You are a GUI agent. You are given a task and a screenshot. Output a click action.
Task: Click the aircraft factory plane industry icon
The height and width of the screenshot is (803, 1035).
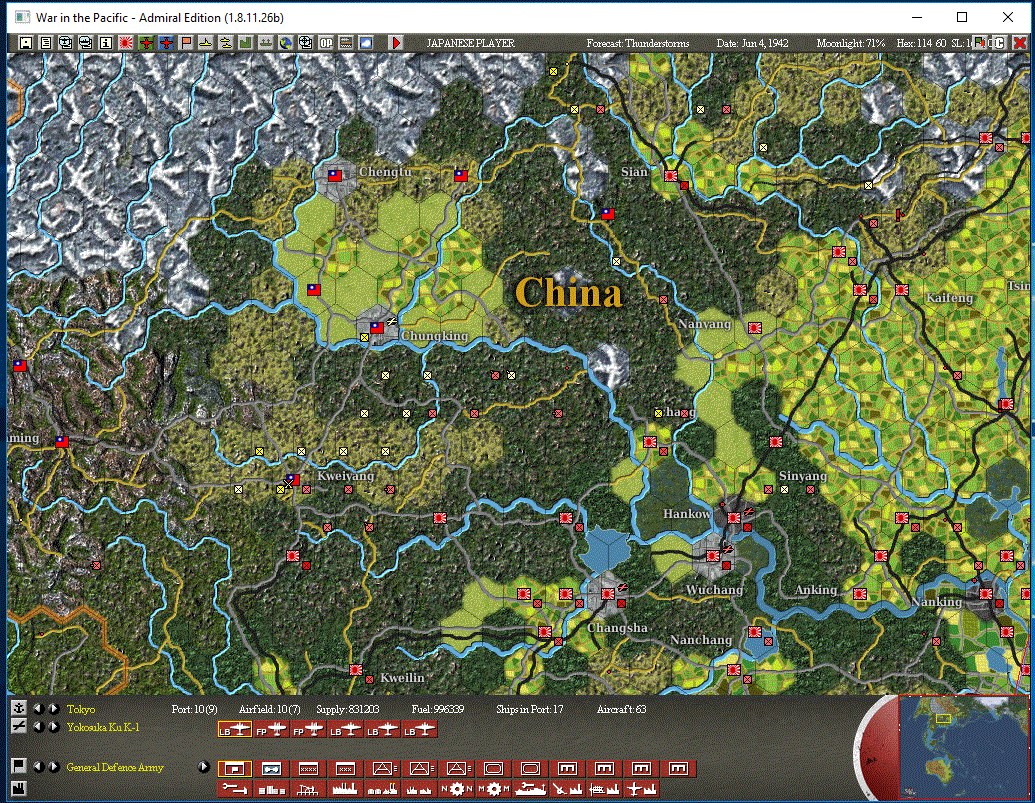[x=641, y=788]
